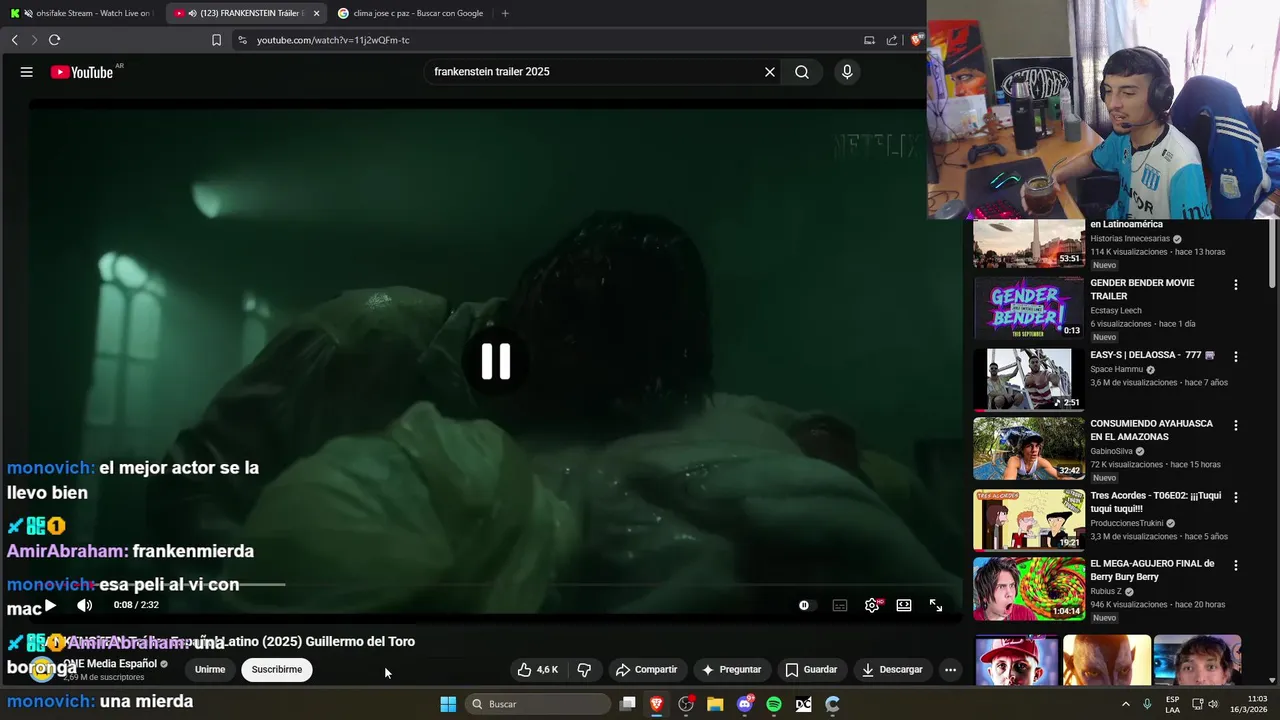Image resolution: width=1280 pixels, height=720 pixels.
Task: Click the play button in player controls
Action: point(50,605)
